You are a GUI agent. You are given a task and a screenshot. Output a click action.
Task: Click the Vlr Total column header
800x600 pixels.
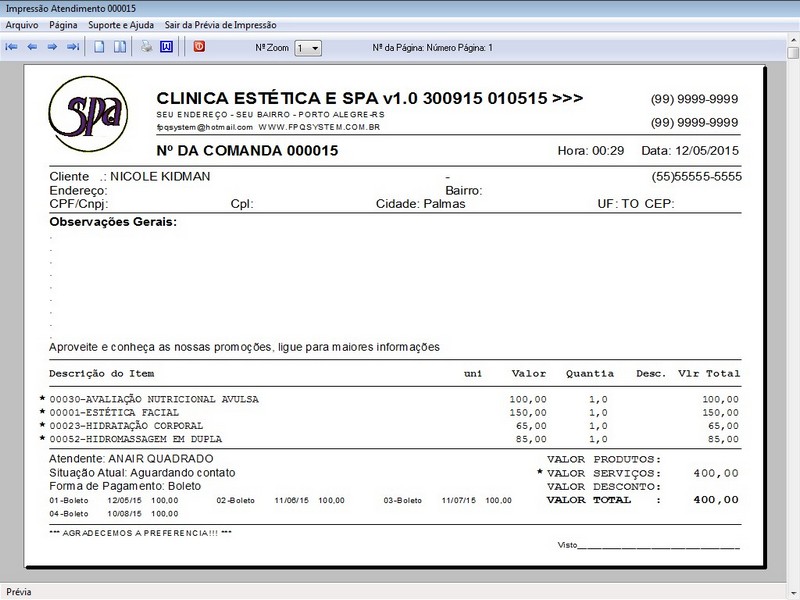709,373
